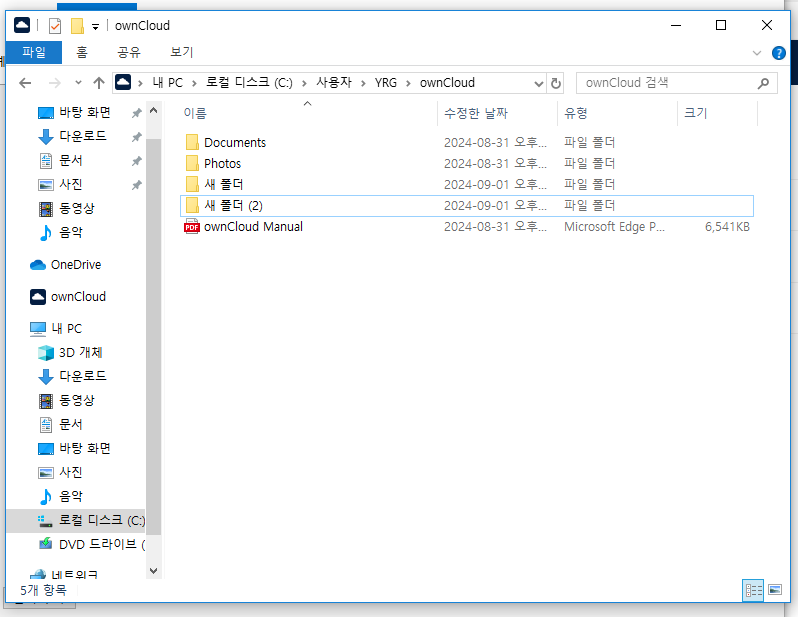Click the ownCloud icon in address bar
Image resolution: width=798 pixels, height=617 pixels.
tap(123, 82)
